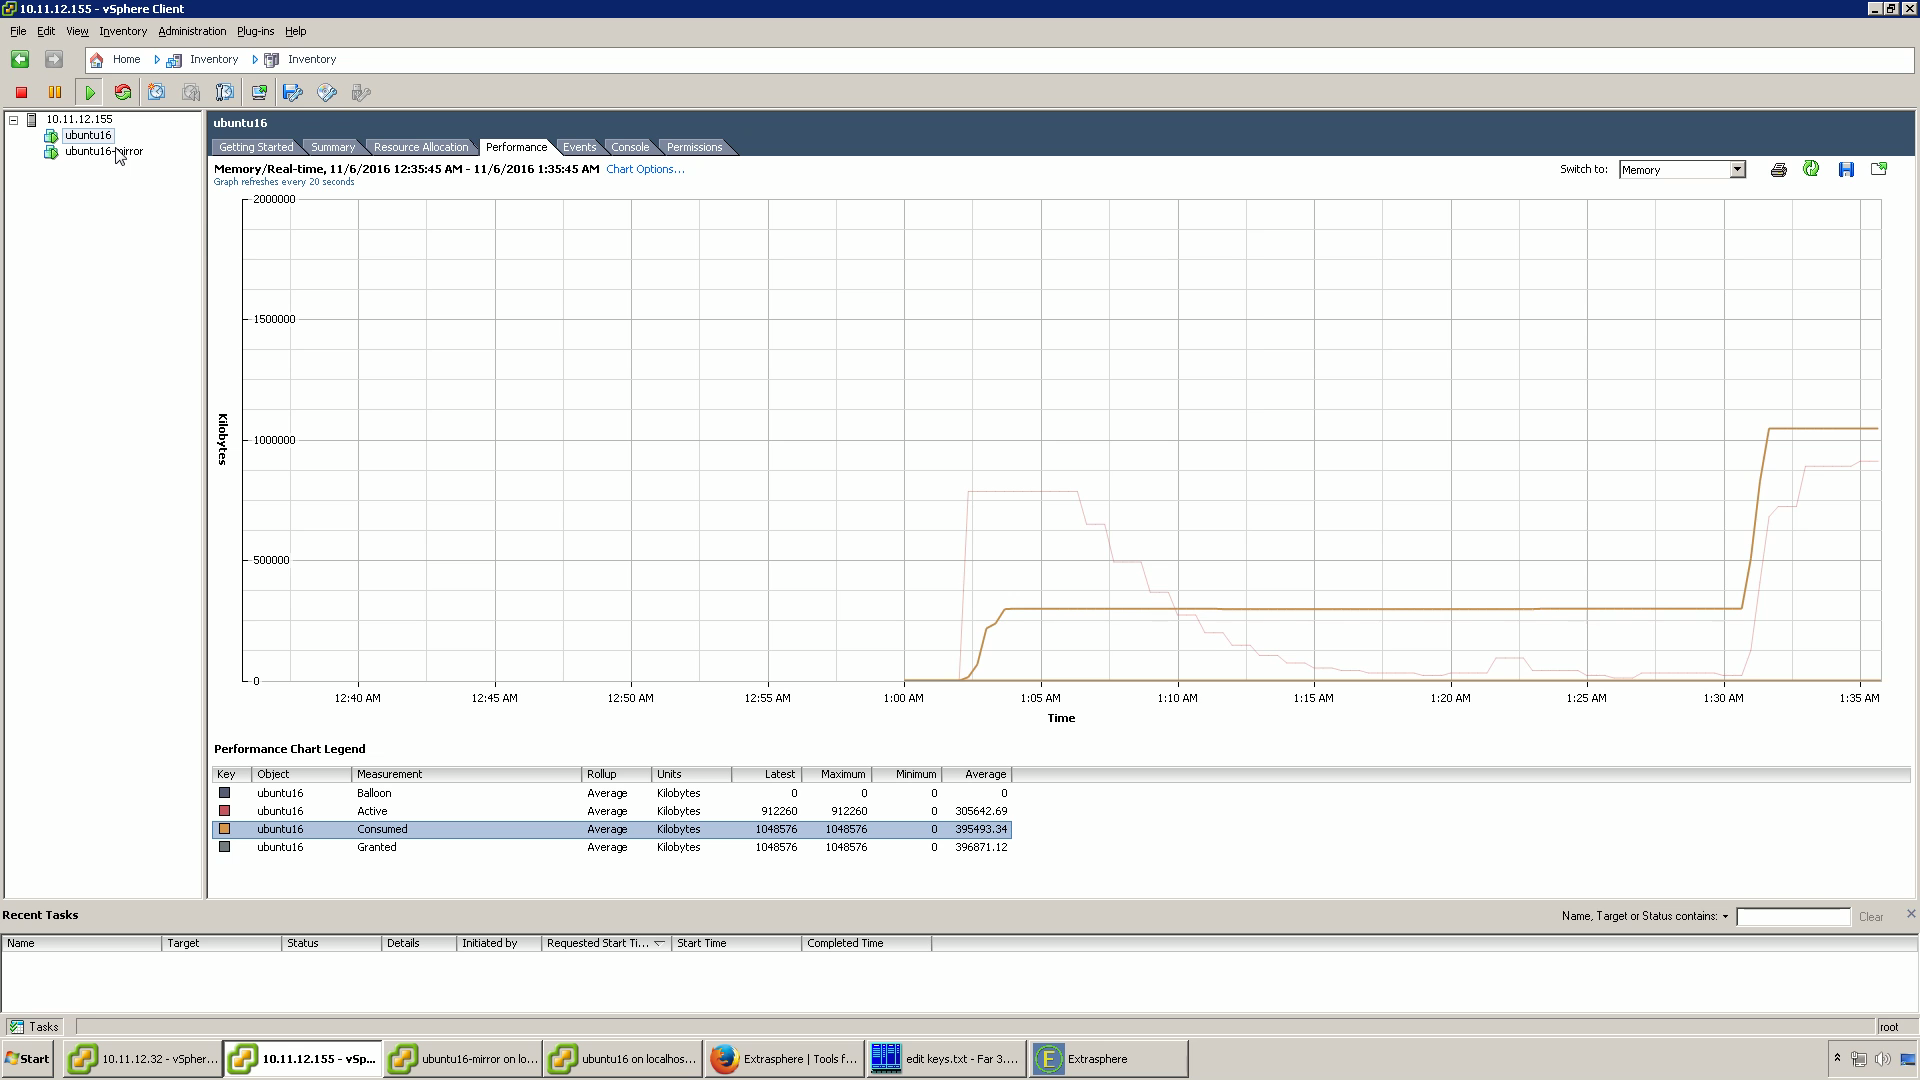This screenshot has height=1080, width=1920.
Task: Click the Granted legend color key
Action: point(225,847)
